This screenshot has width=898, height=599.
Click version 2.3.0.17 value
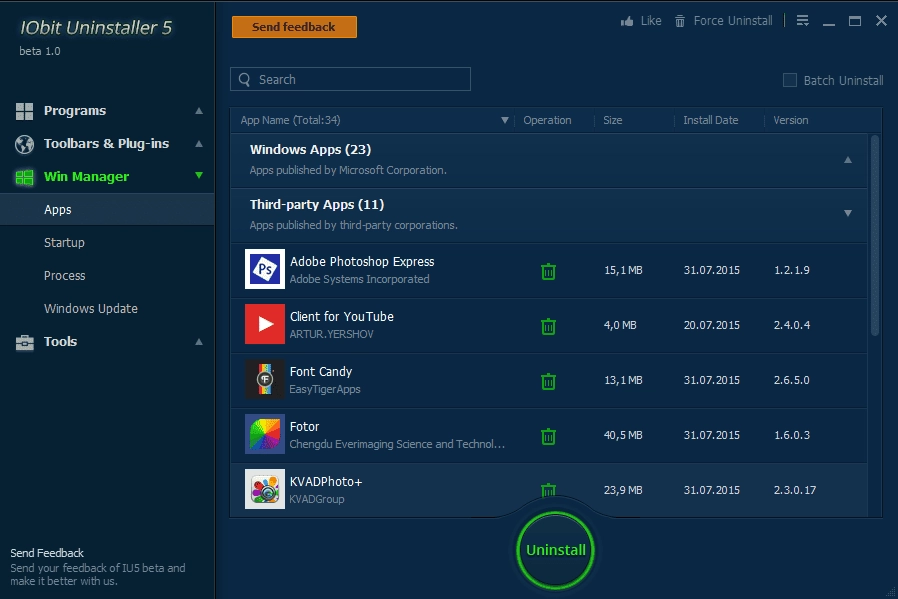click(x=794, y=490)
